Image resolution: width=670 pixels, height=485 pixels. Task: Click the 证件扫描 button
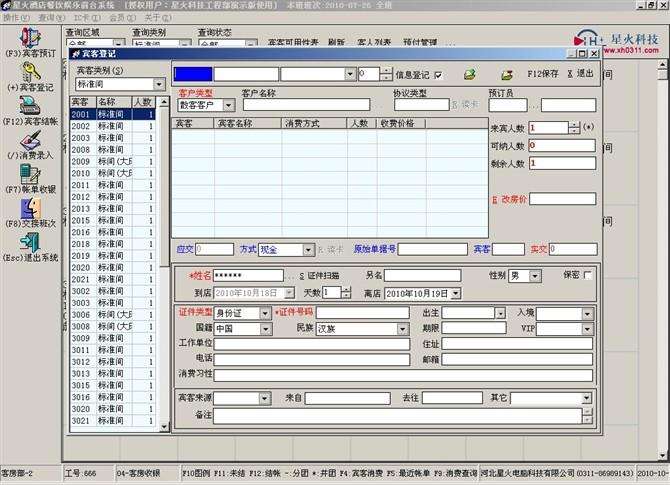tap(322, 275)
